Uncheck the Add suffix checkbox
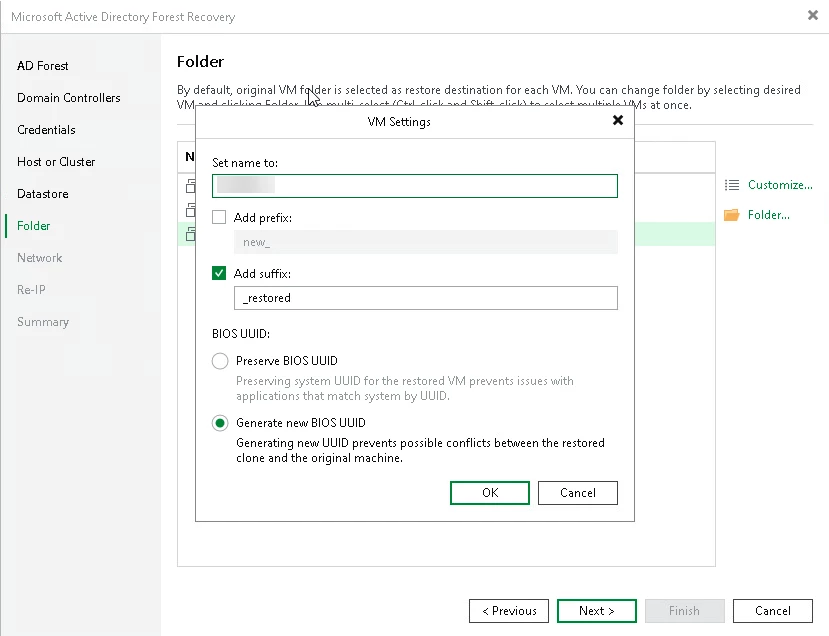 219,273
